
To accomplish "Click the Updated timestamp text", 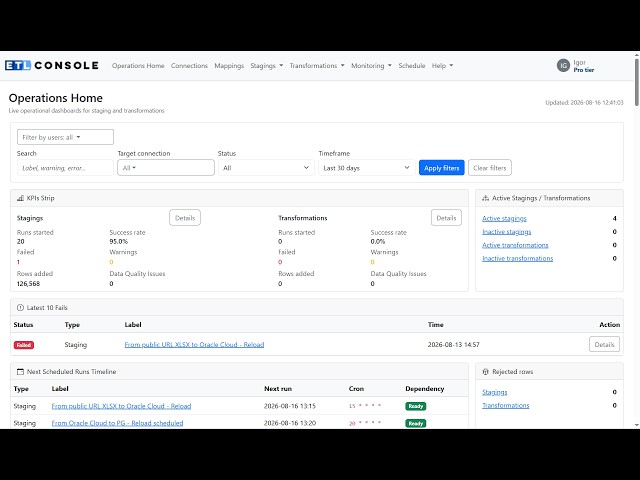I will (584, 102).
